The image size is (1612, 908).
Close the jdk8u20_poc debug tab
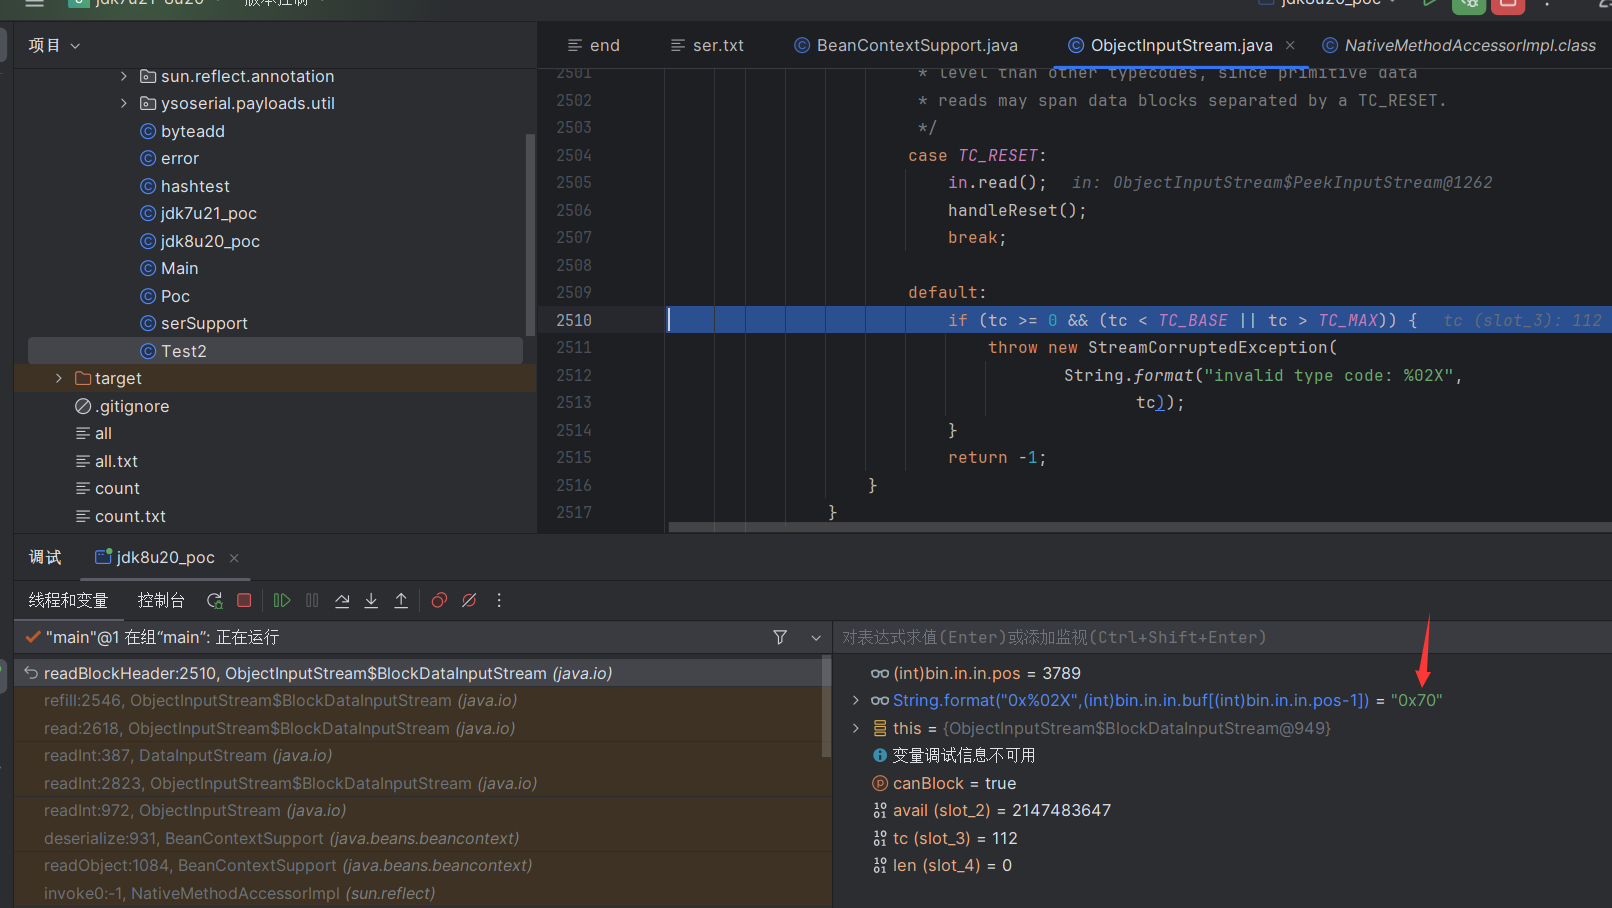point(234,558)
